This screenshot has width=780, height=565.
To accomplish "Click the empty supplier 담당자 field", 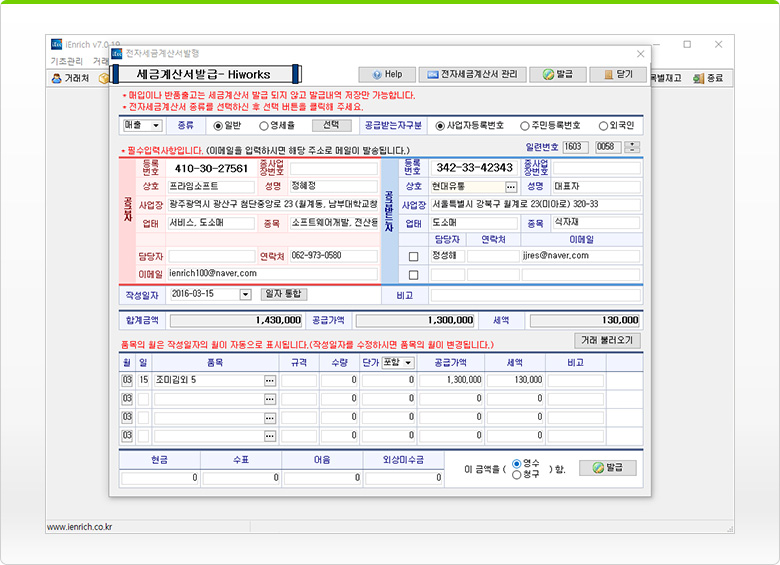I will tap(211, 256).
